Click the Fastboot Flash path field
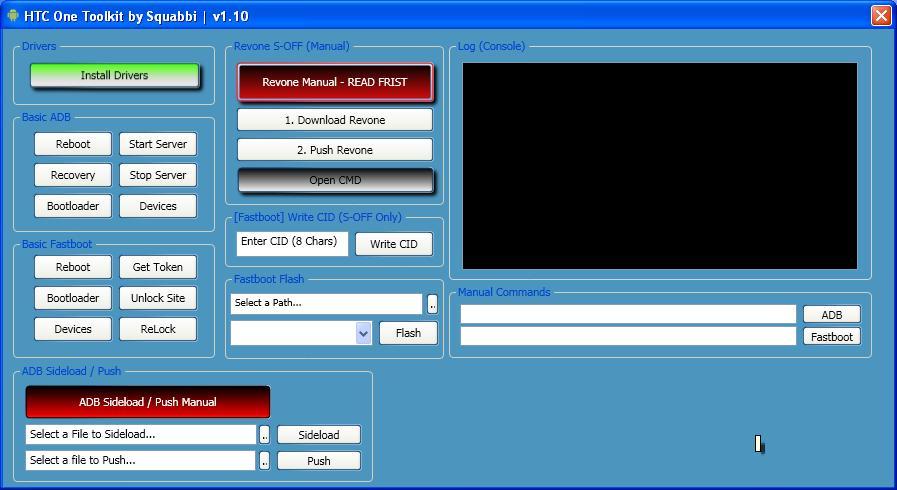 point(326,304)
